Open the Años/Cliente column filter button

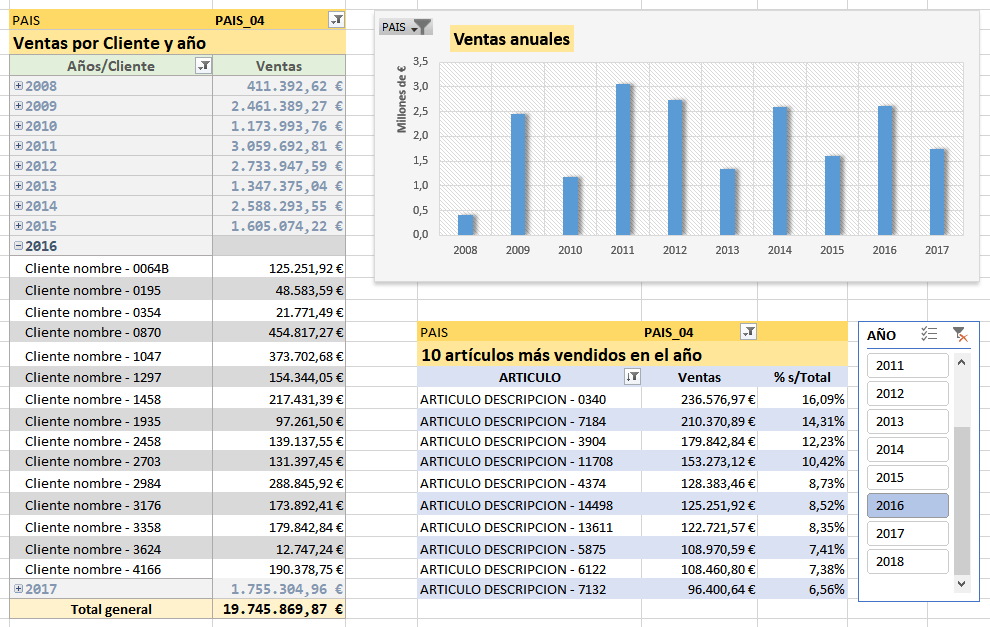click(204, 66)
